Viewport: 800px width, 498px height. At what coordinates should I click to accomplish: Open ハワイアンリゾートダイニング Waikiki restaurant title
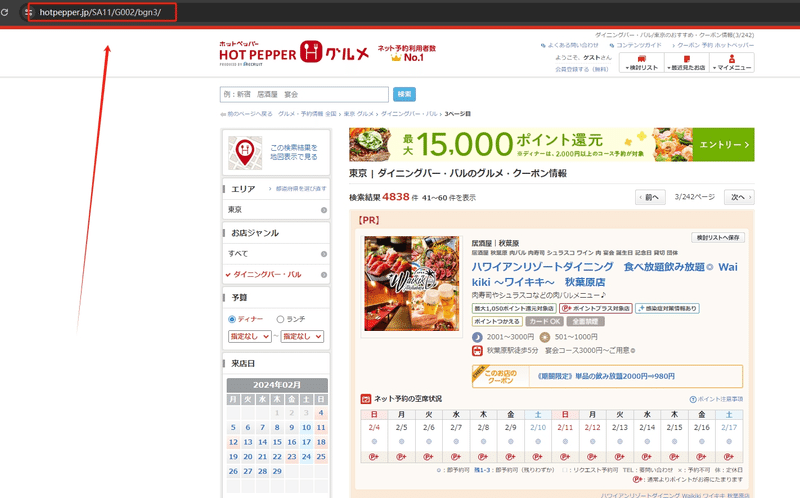[605, 275]
